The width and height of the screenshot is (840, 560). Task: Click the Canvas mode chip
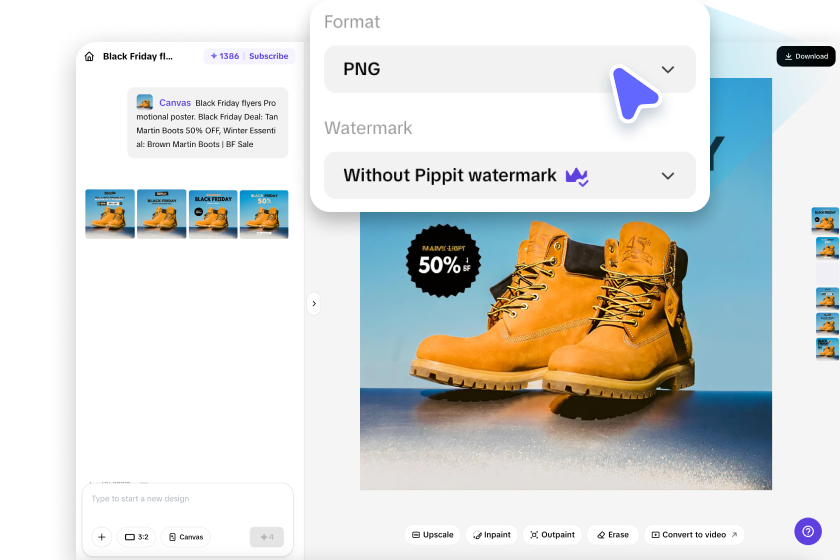point(185,537)
